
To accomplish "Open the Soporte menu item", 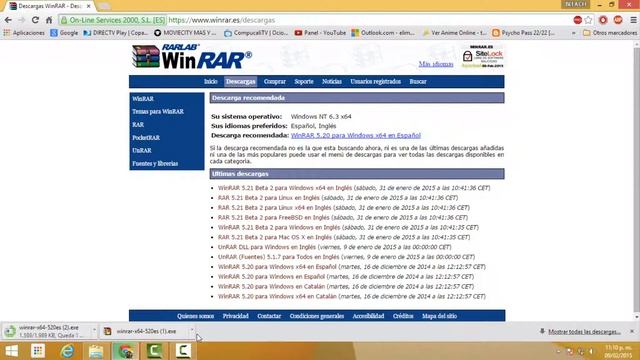I will coord(304,82).
